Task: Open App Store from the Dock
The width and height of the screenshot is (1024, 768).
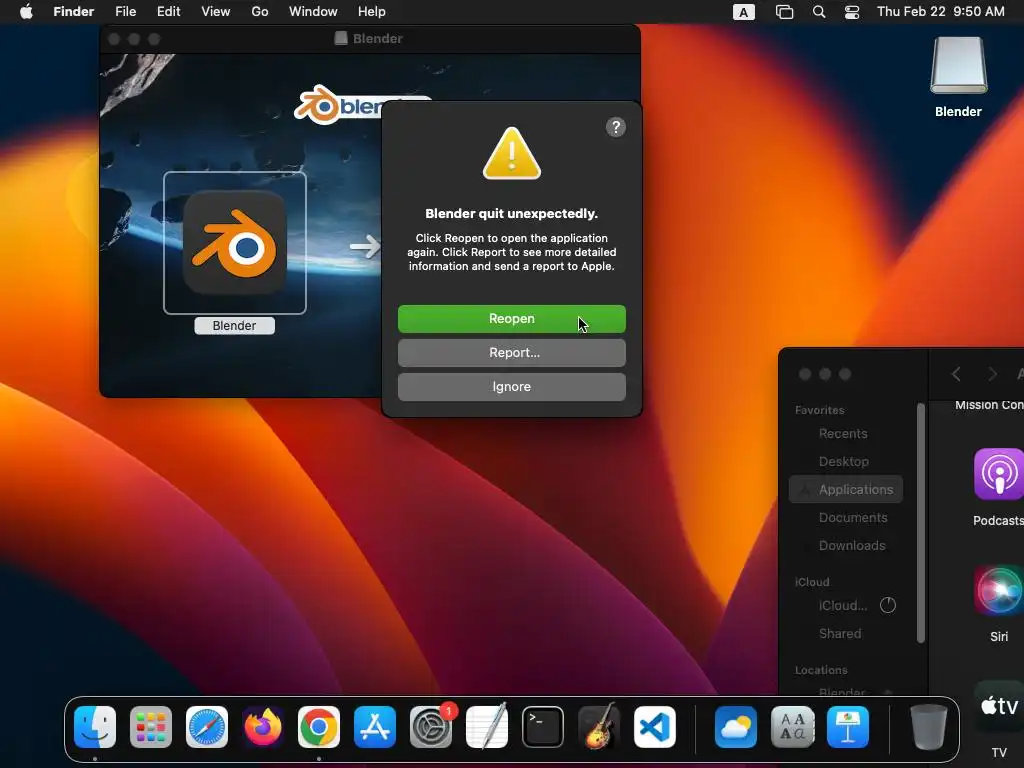Action: (x=375, y=727)
